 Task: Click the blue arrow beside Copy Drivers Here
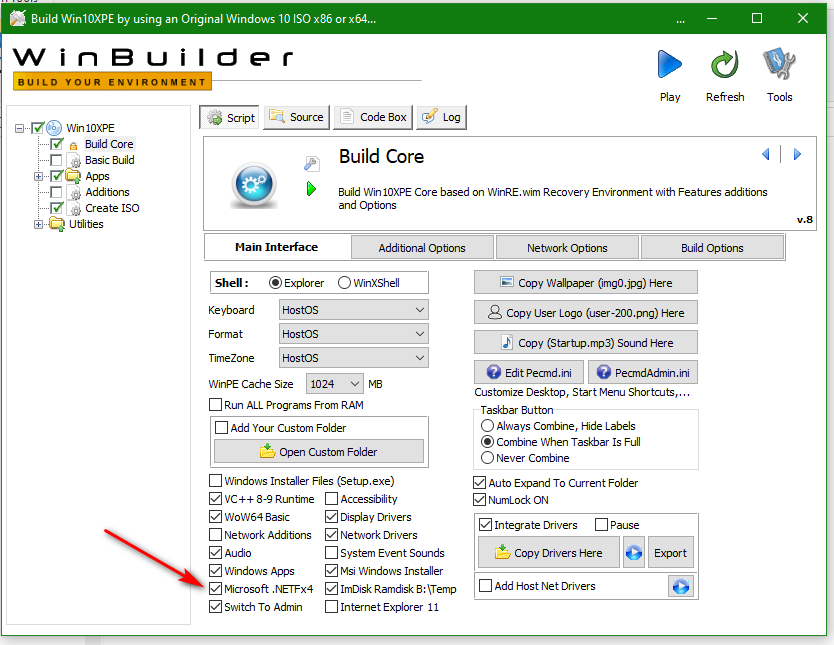coord(633,553)
